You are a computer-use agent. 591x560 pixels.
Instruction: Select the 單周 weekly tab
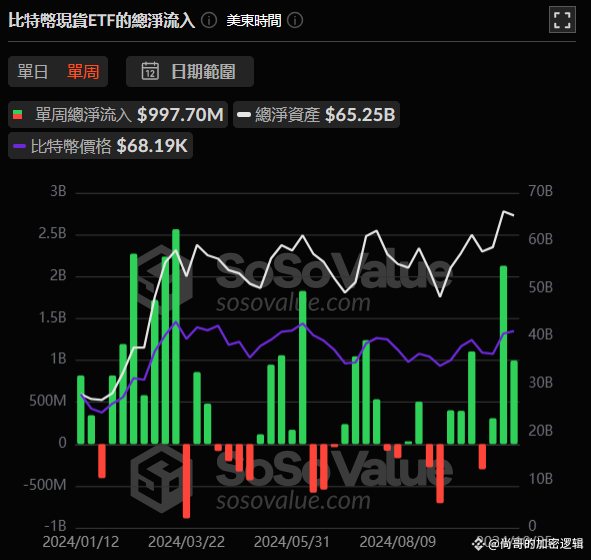[x=83, y=72]
